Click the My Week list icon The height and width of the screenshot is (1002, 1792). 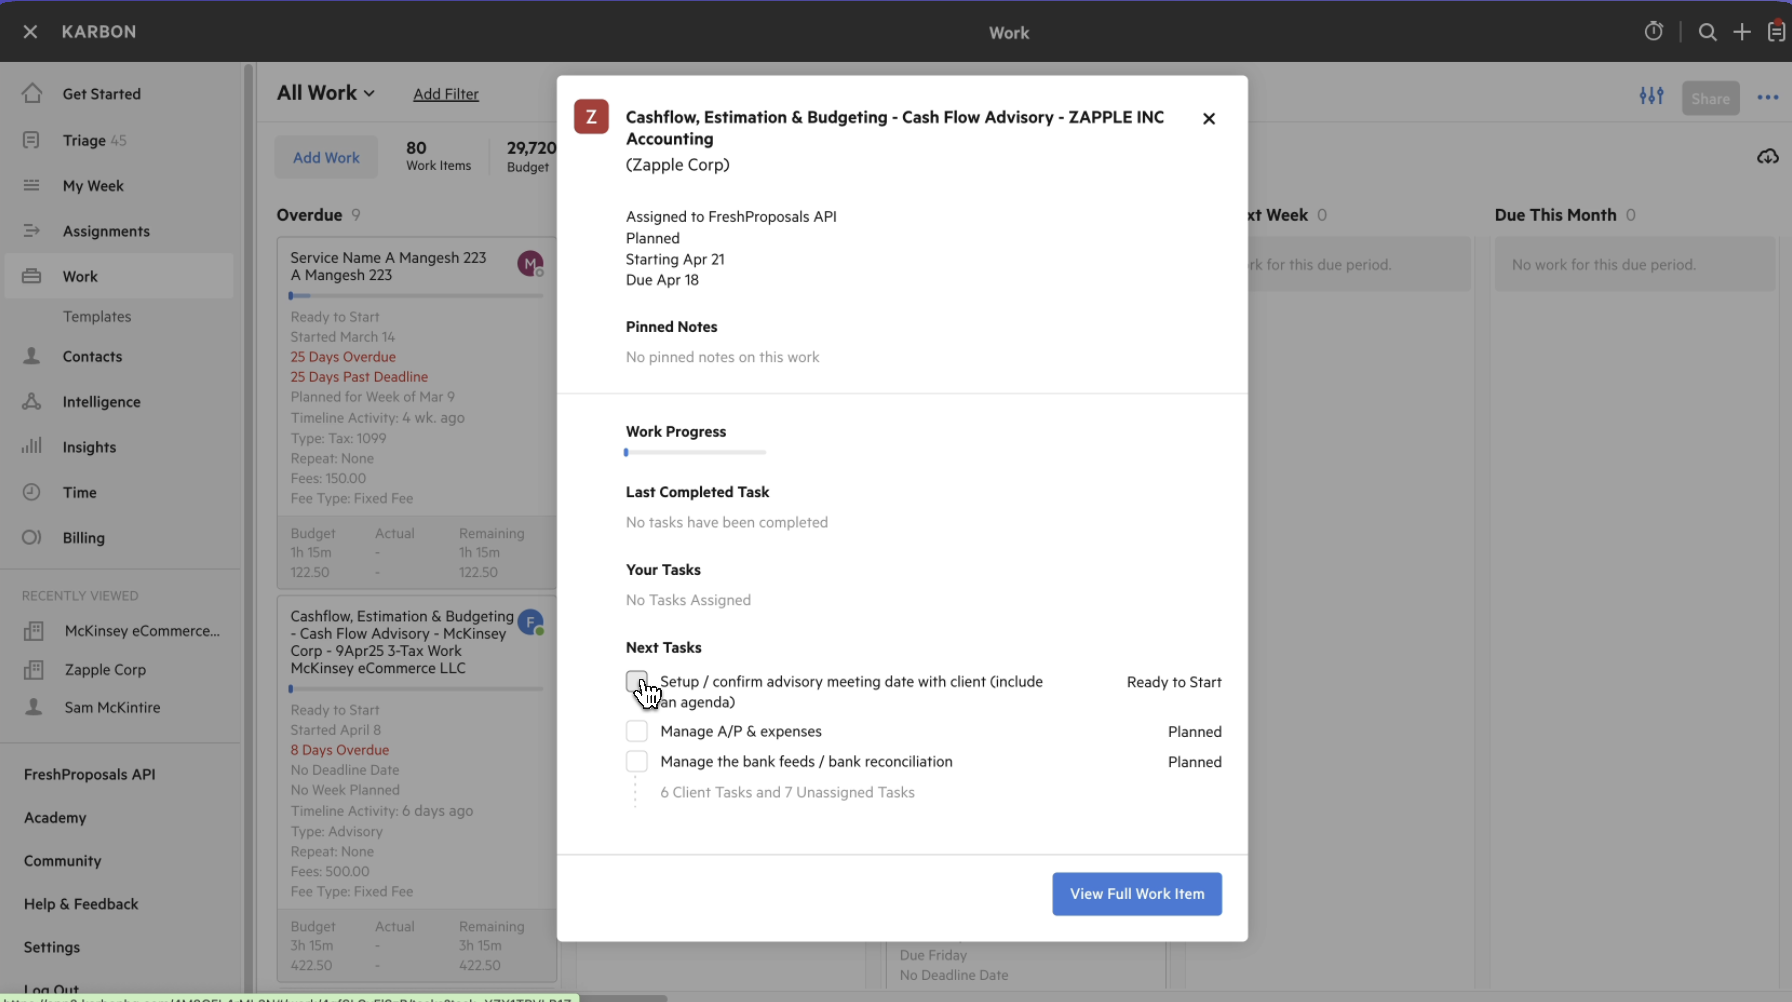point(32,185)
